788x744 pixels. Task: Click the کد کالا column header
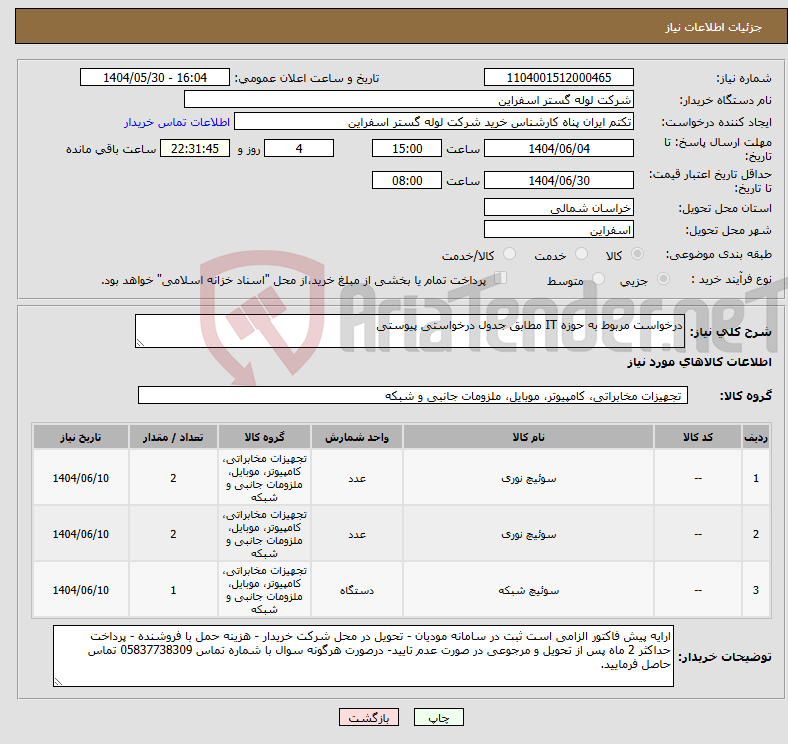(698, 437)
